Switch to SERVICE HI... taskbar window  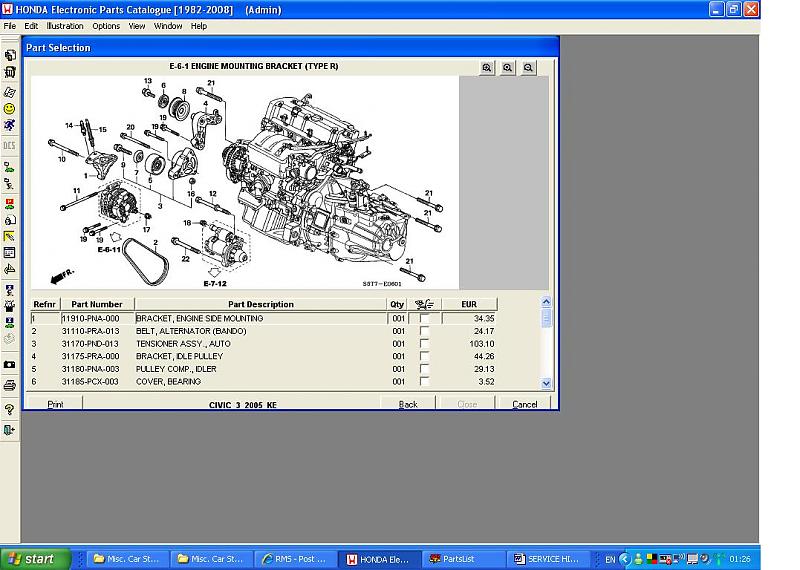pyautogui.click(x=548, y=559)
